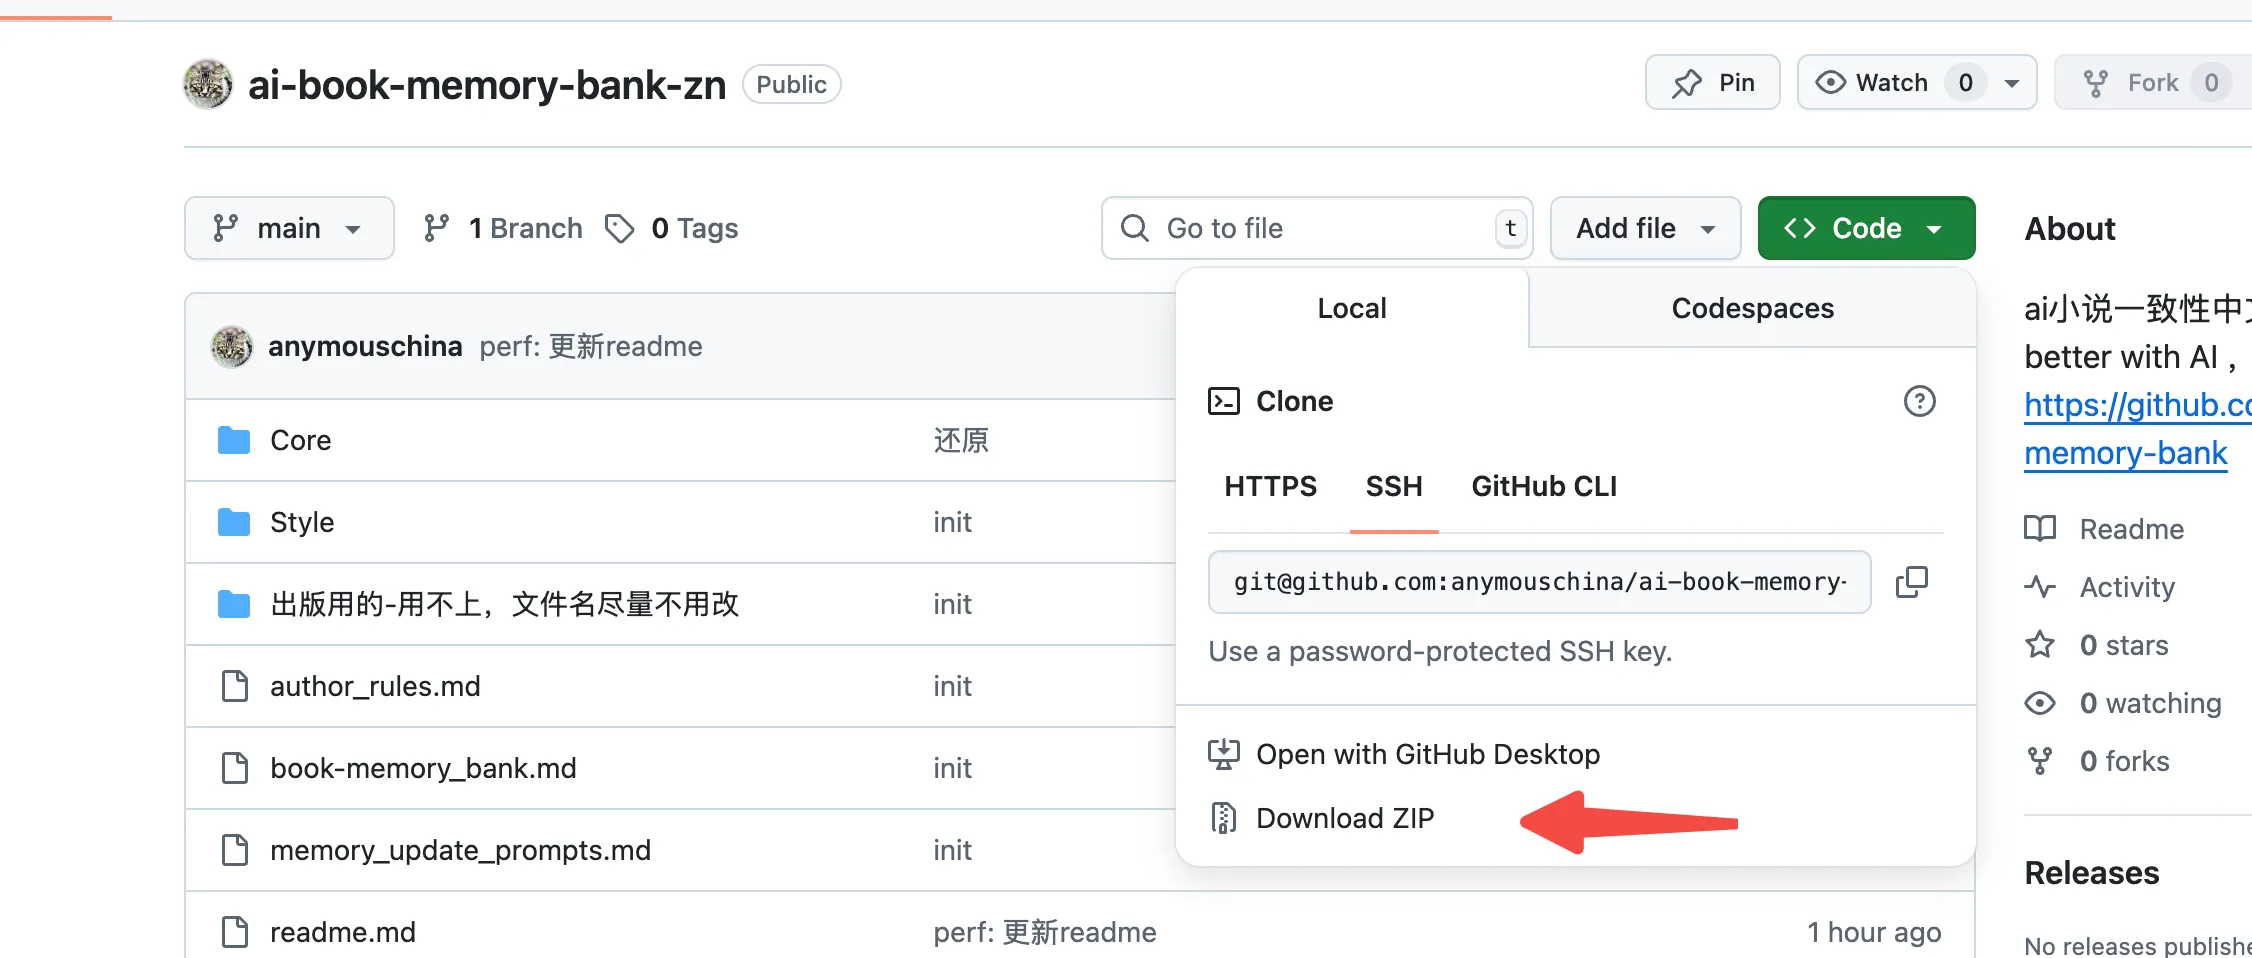Image resolution: width=2252 pixels, height=958 pixels.
Task: Click the commit author avatar next to anymouschina
Action: tap(232, 346)
